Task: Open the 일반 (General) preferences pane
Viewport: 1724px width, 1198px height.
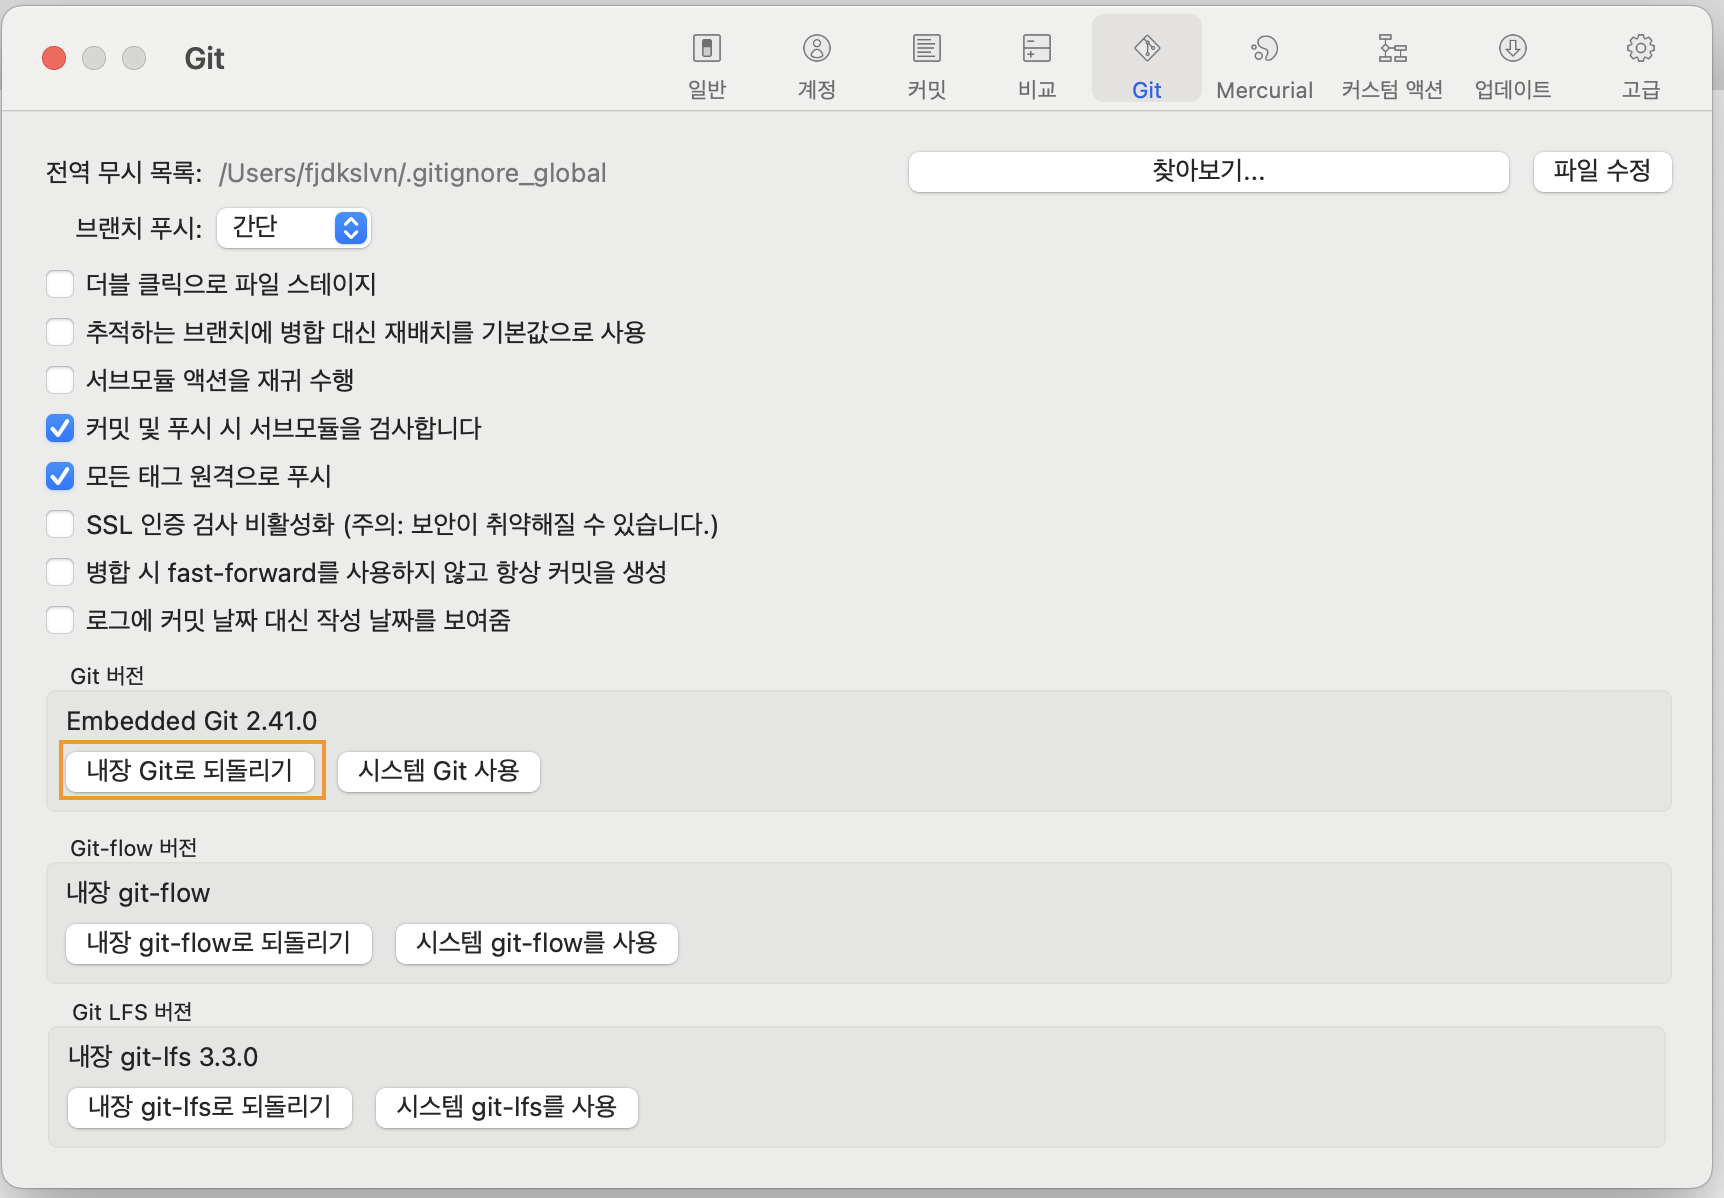Action: [707, 65]
